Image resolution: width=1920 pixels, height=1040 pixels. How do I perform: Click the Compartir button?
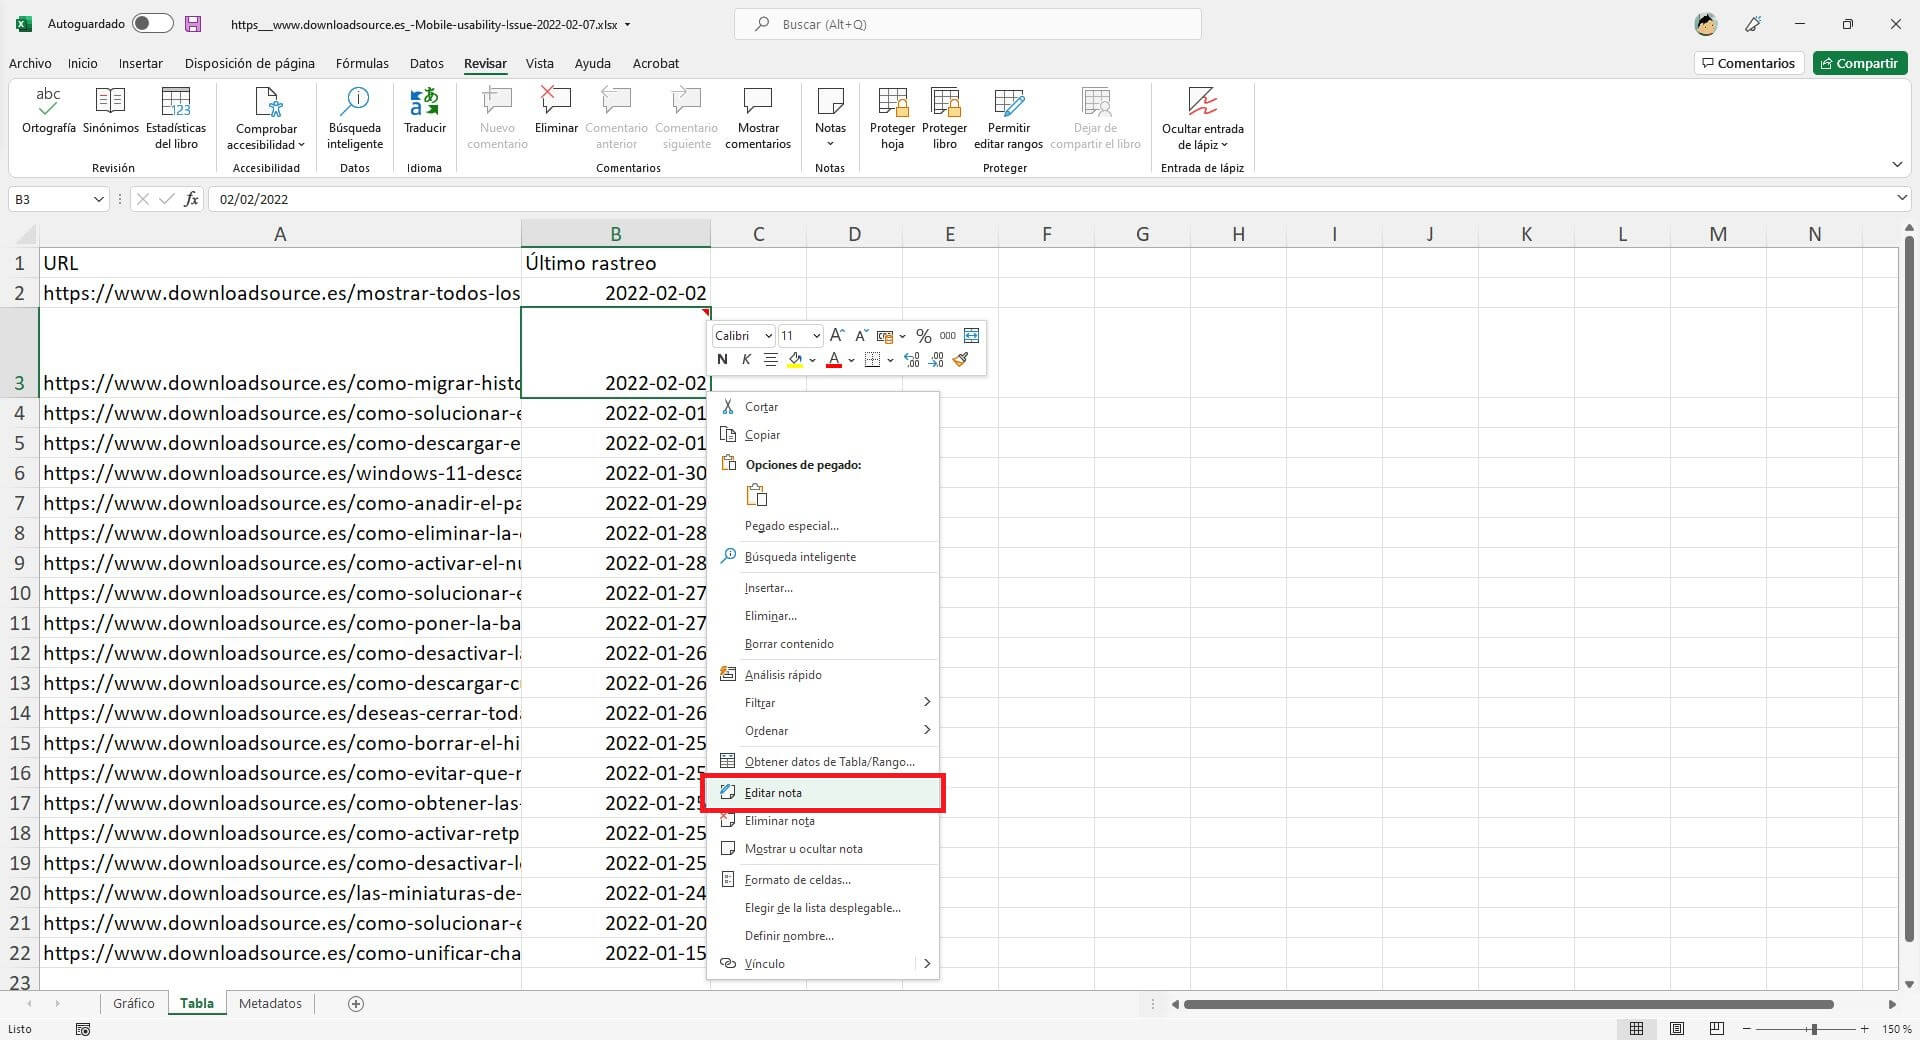click(1859, 63)
